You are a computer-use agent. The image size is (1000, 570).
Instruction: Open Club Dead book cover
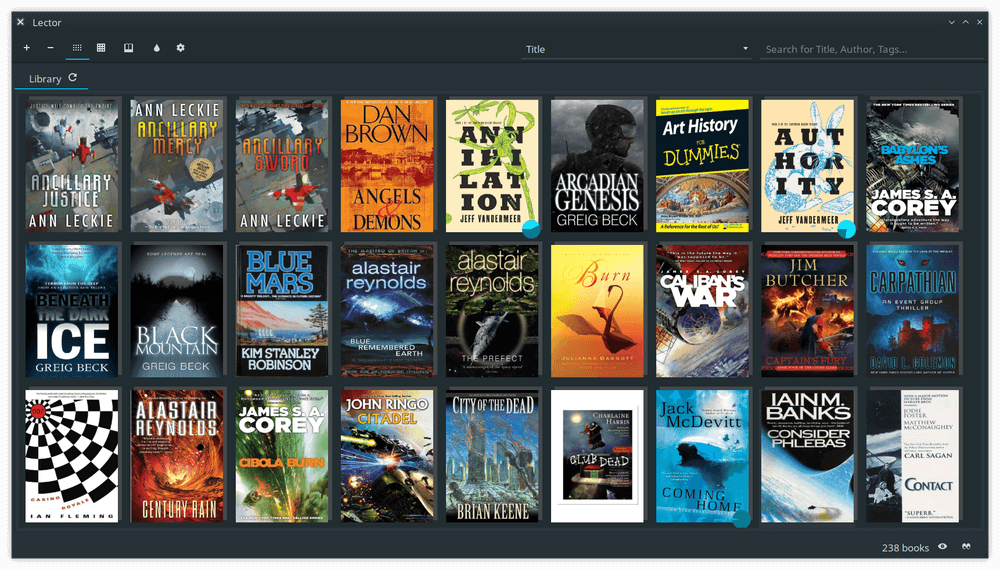click(x=597, y=457)
